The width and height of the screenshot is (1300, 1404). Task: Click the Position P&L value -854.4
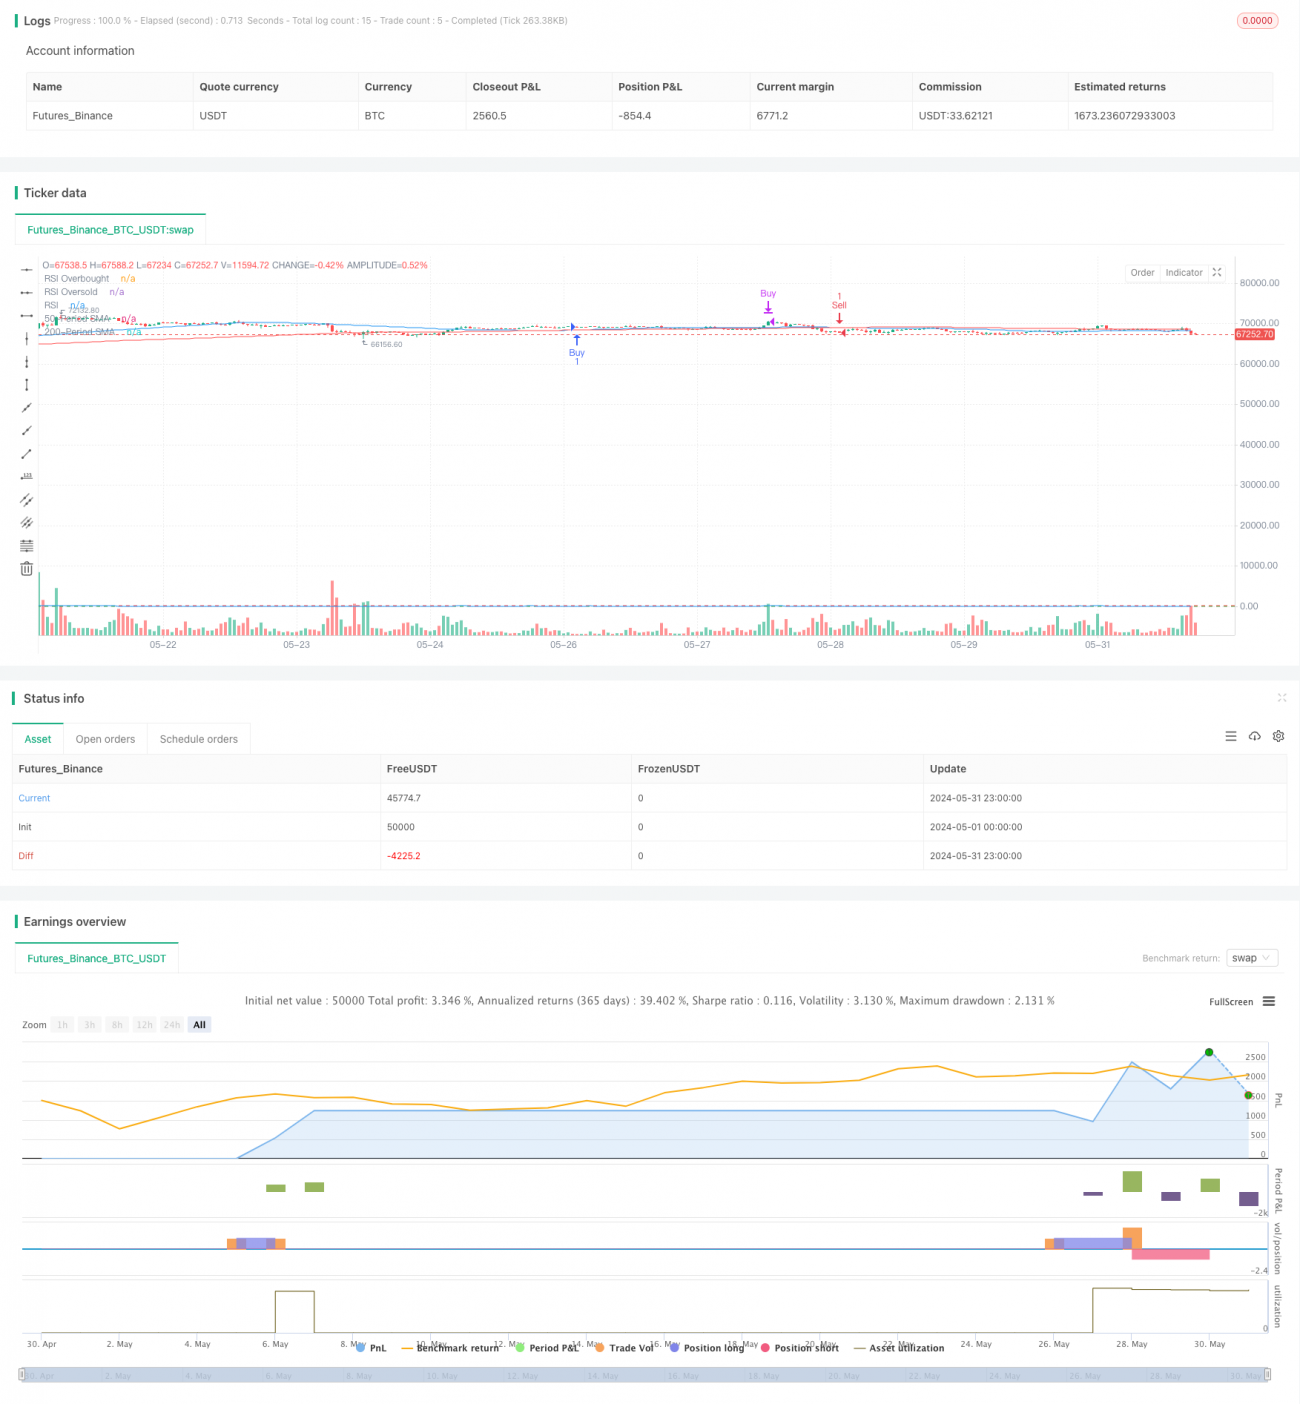(634, 116)
